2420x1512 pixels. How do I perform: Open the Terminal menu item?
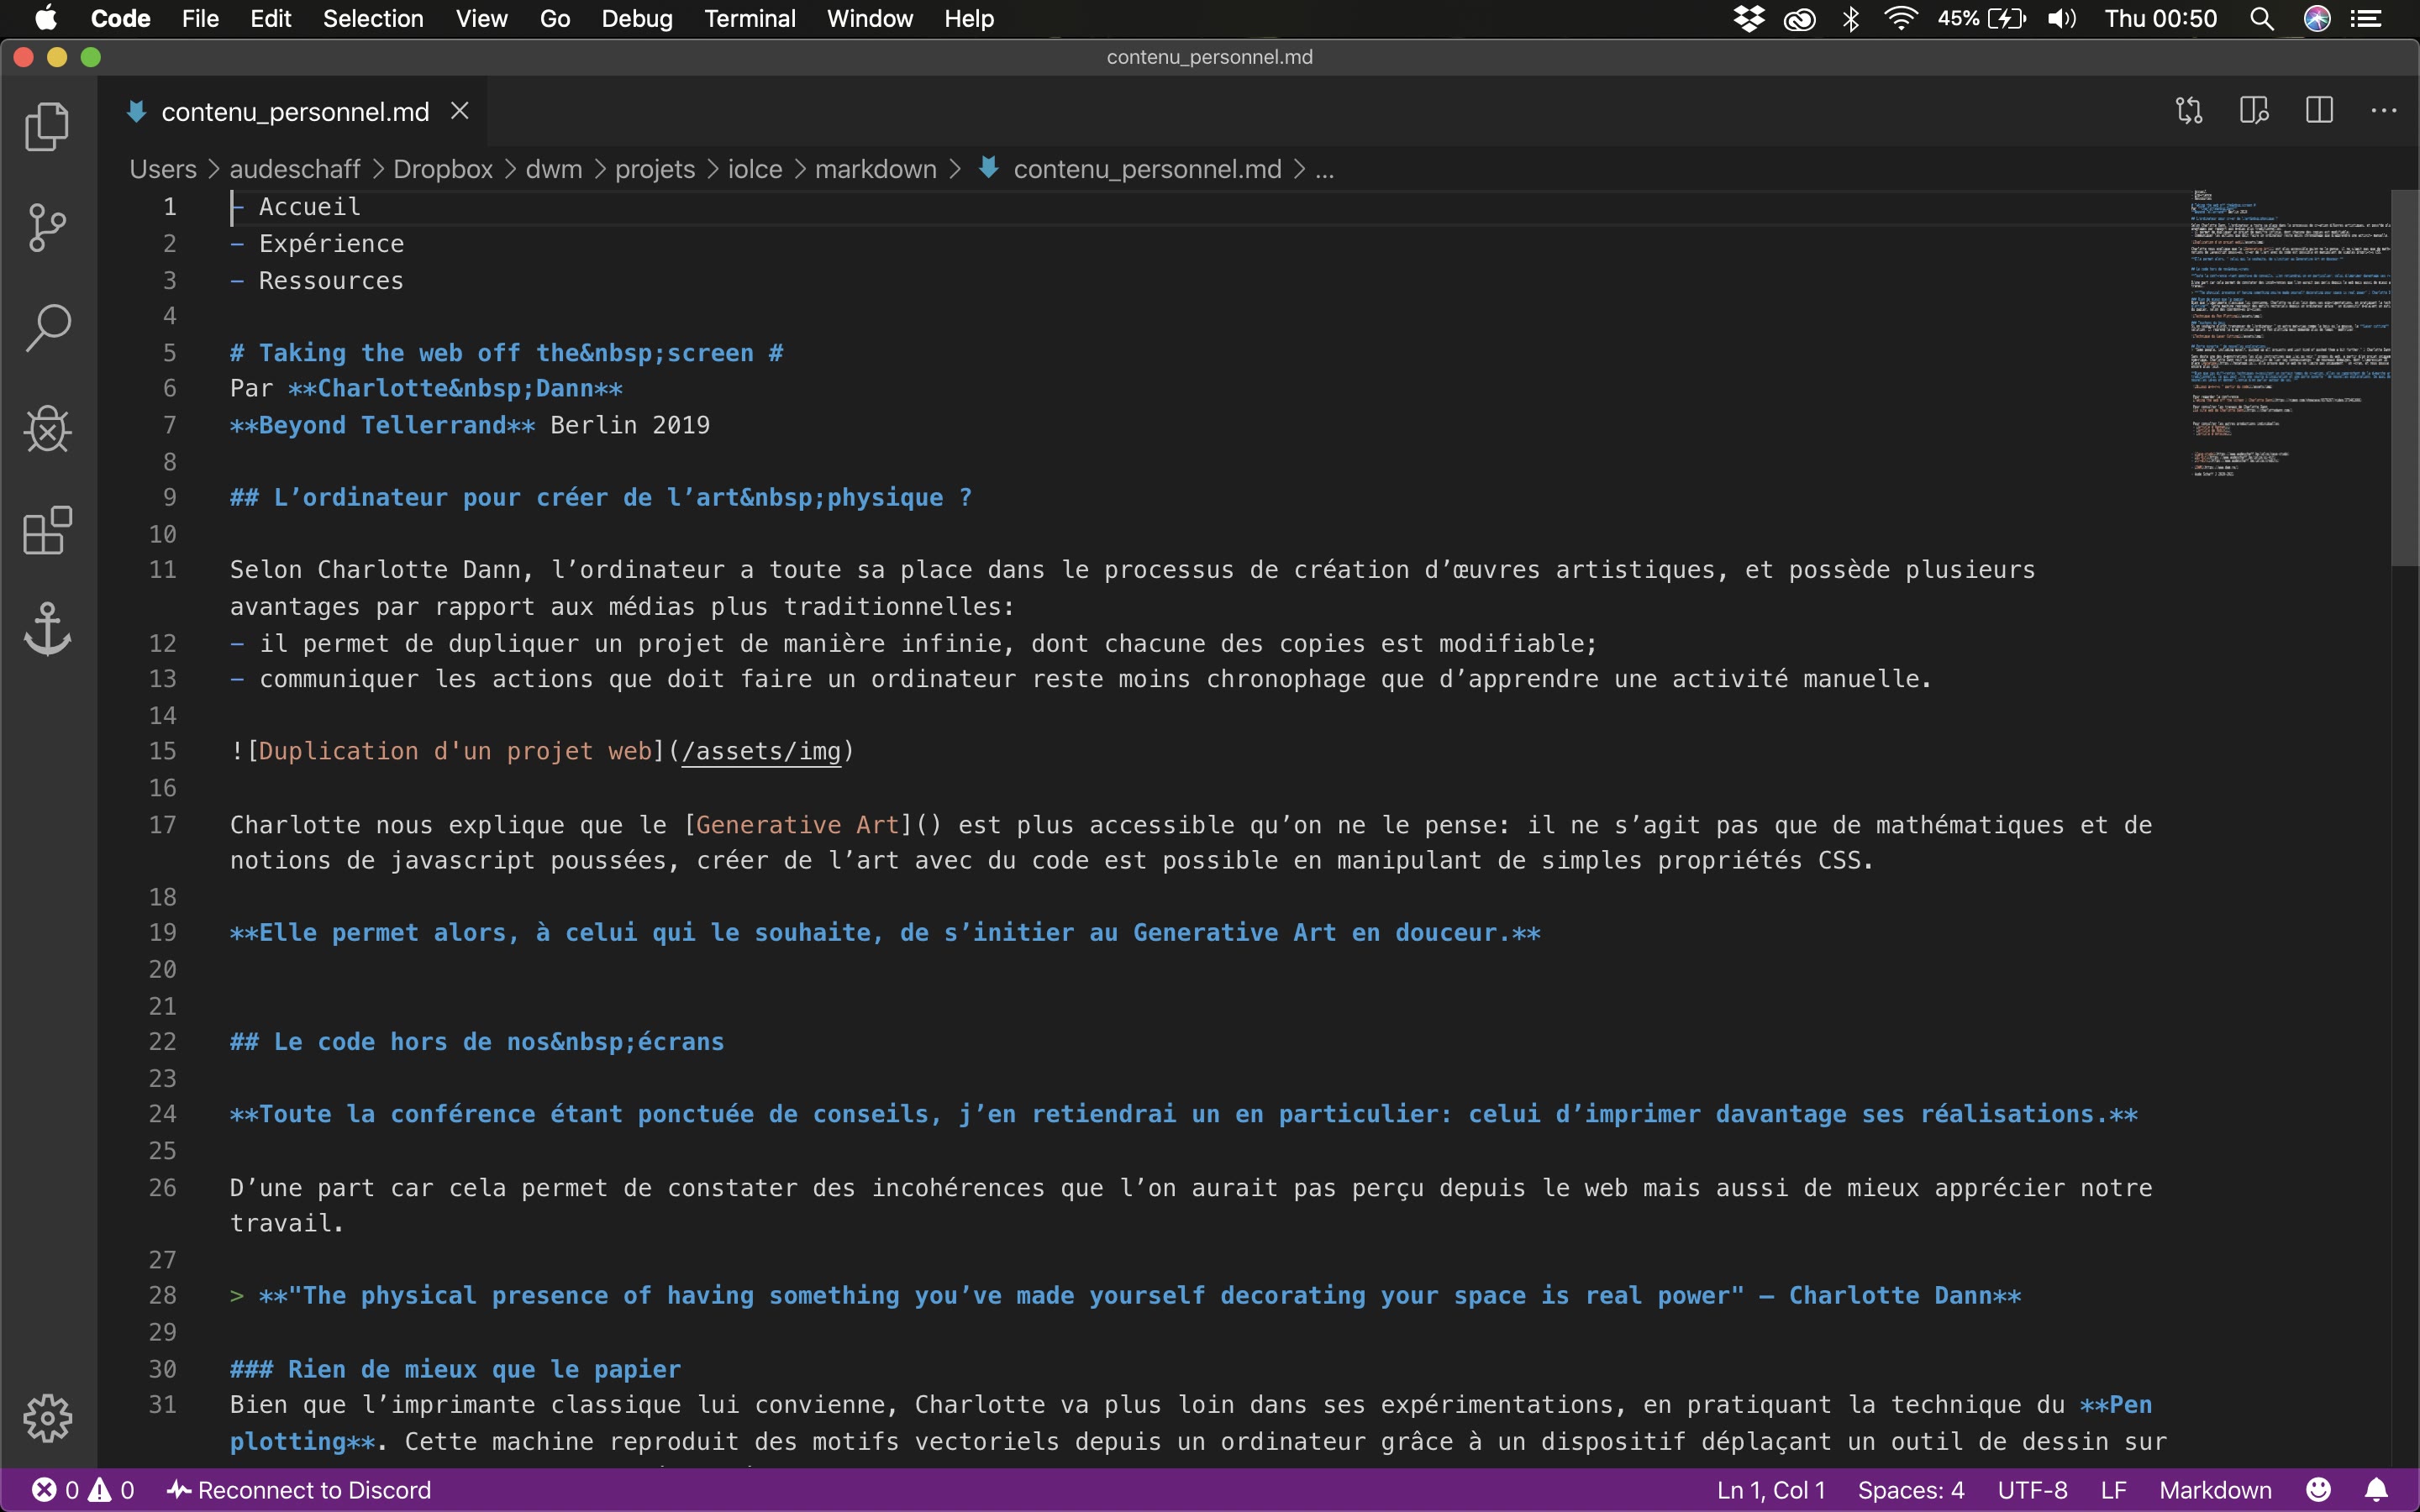pos(750,19)
